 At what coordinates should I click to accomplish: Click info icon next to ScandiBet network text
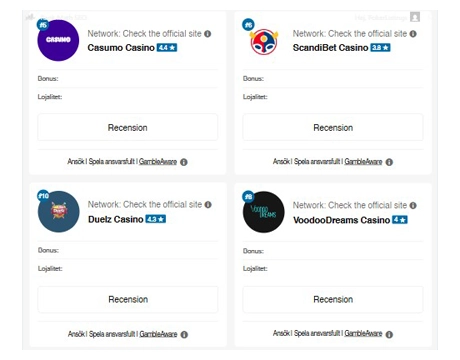point(413,34)
